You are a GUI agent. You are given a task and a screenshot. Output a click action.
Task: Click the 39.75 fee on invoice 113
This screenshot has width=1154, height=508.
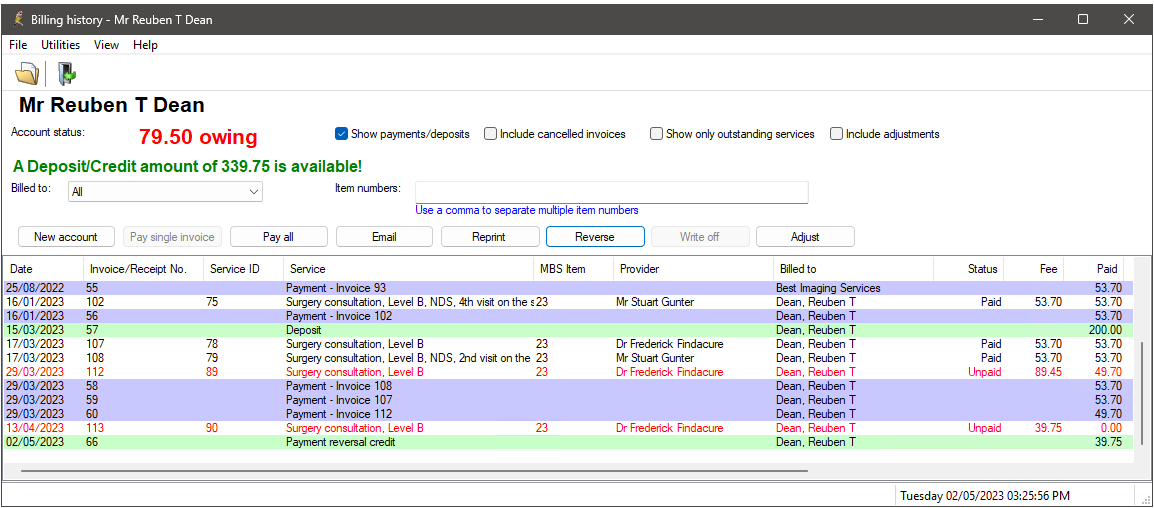[x=1048, y=428]
